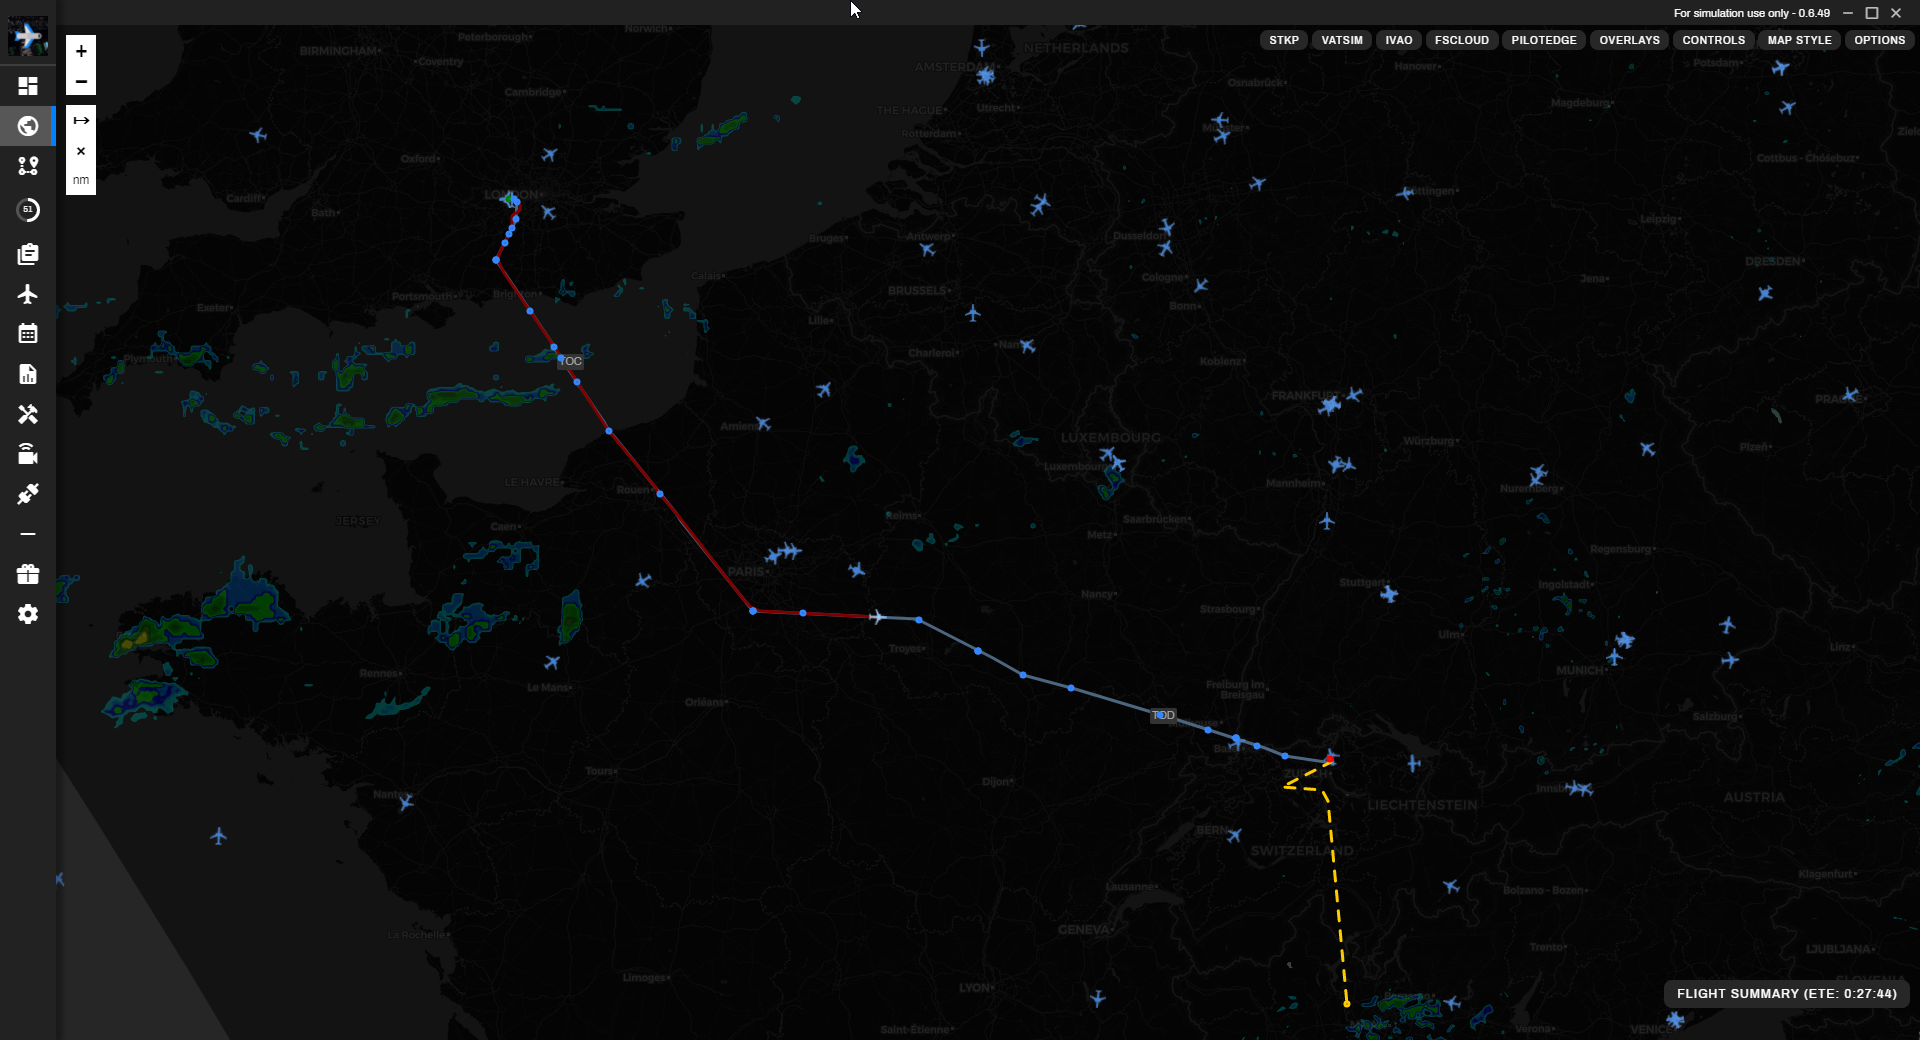Open the MAP STYLE dropdown

[x=1799, y=40]
